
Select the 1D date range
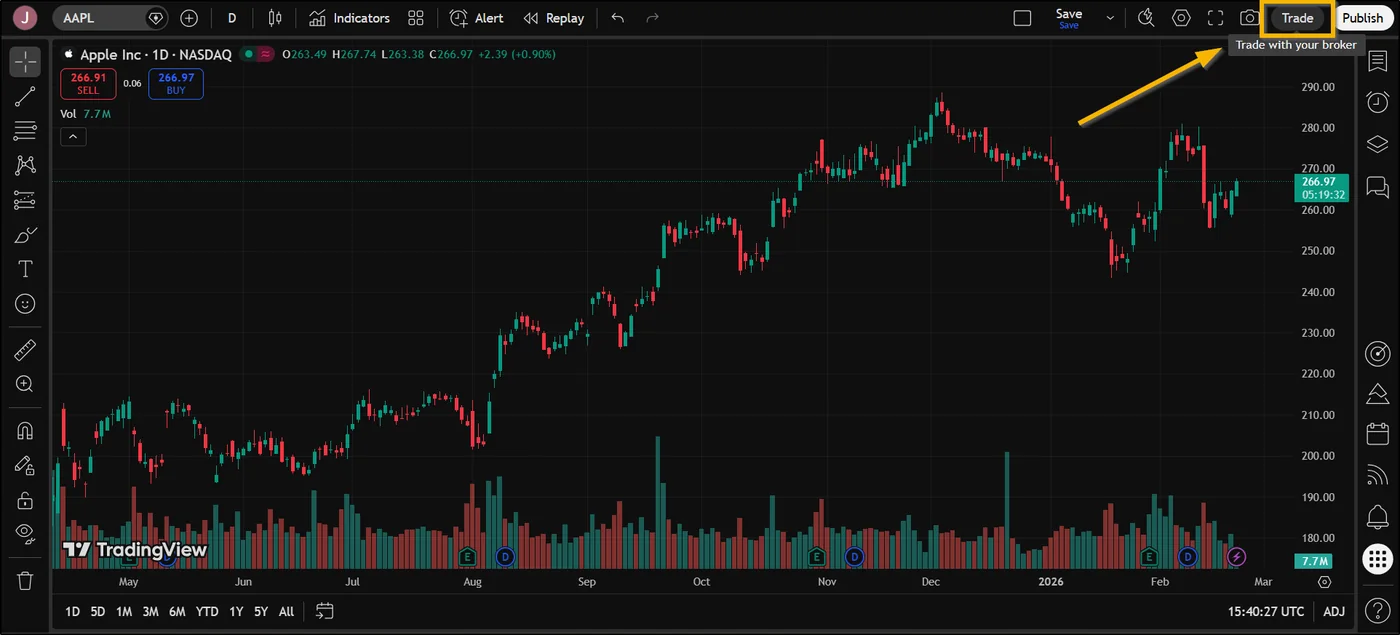point(72,611)
